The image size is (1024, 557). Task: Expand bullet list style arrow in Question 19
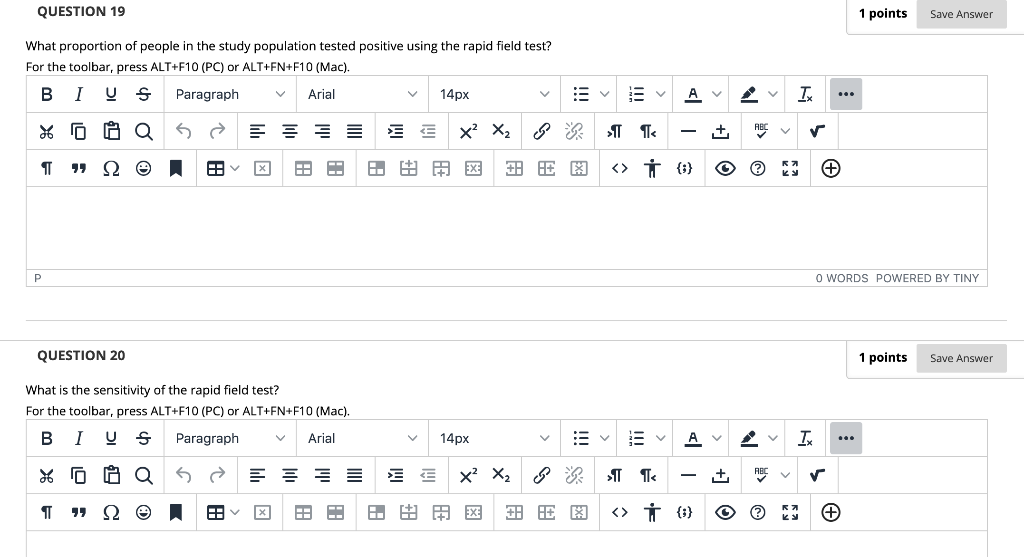pos(604,94)
